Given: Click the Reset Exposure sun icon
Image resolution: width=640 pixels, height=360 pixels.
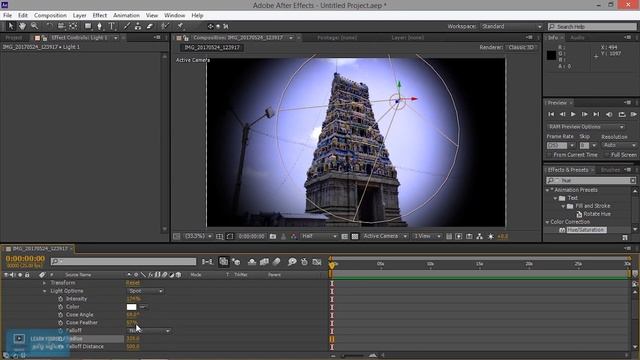Looking at the screenshot, I should click(491, 236).
